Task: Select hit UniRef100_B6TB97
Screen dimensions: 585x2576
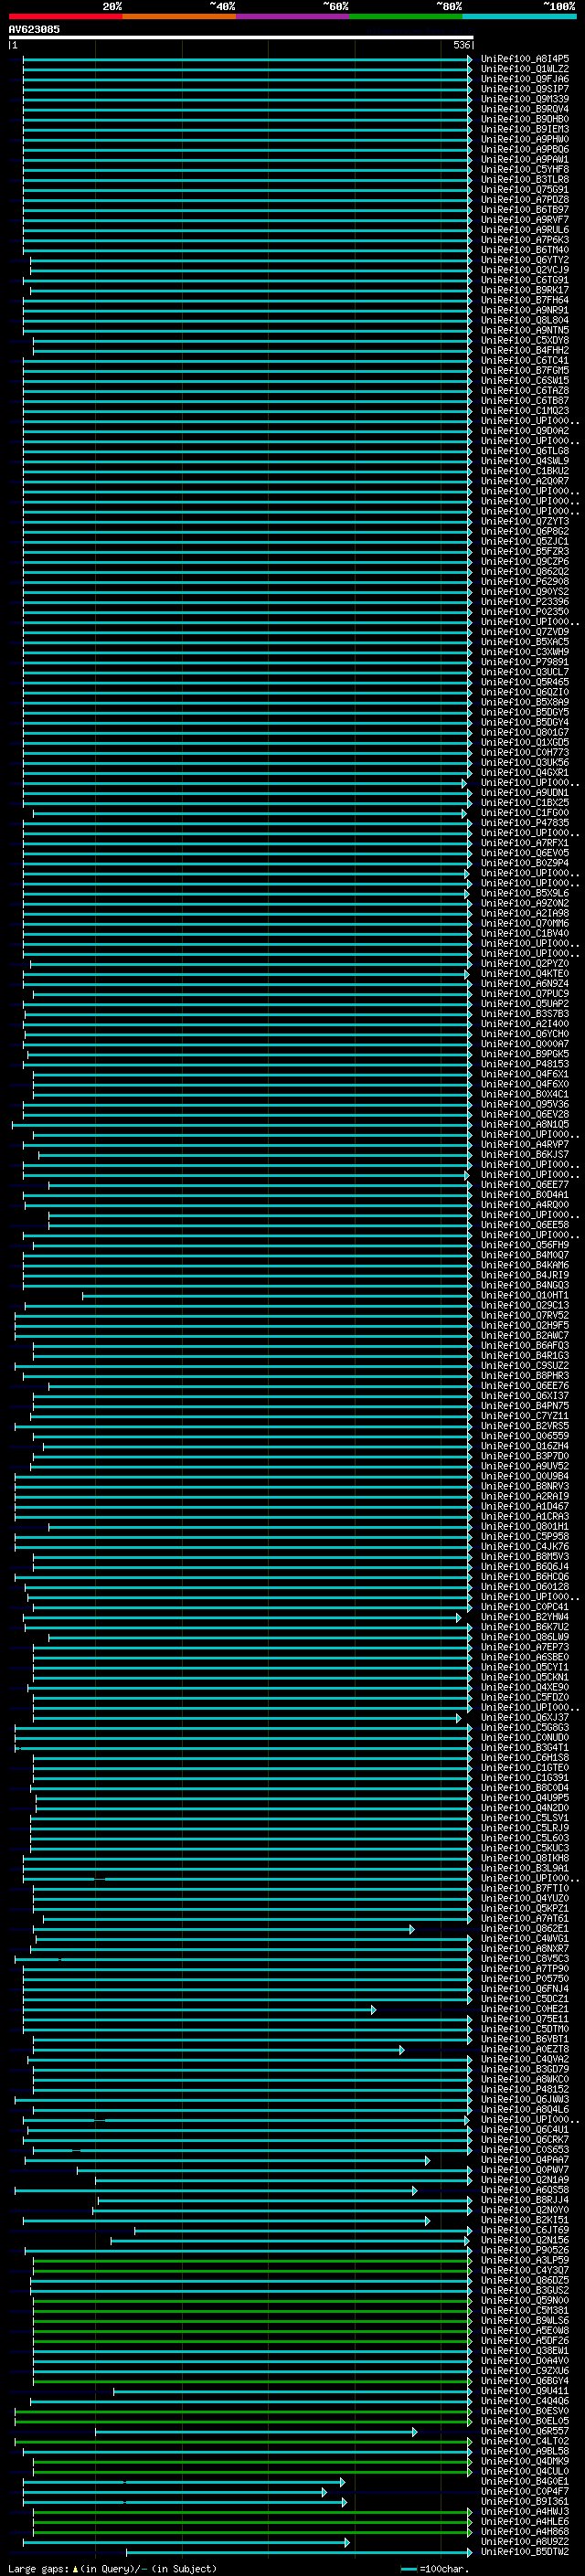Action: click(x=525, y=210)
